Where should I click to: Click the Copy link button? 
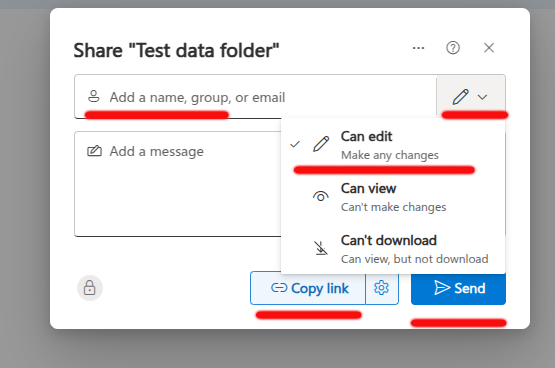coord(308,288)
